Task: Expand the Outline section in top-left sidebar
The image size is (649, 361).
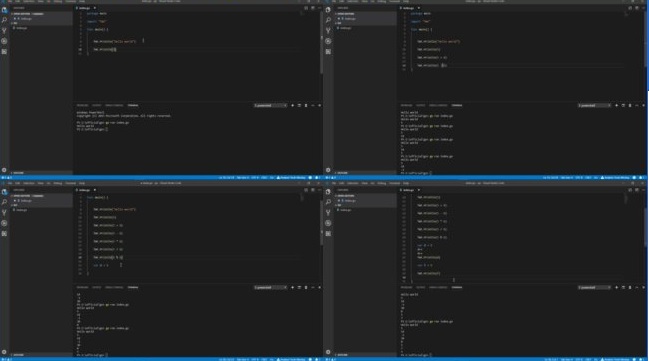Action: tap(18, 173)
